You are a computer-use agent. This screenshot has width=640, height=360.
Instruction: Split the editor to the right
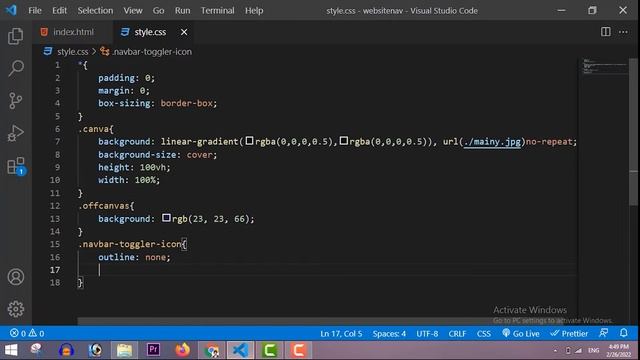[x=606, y=32]
